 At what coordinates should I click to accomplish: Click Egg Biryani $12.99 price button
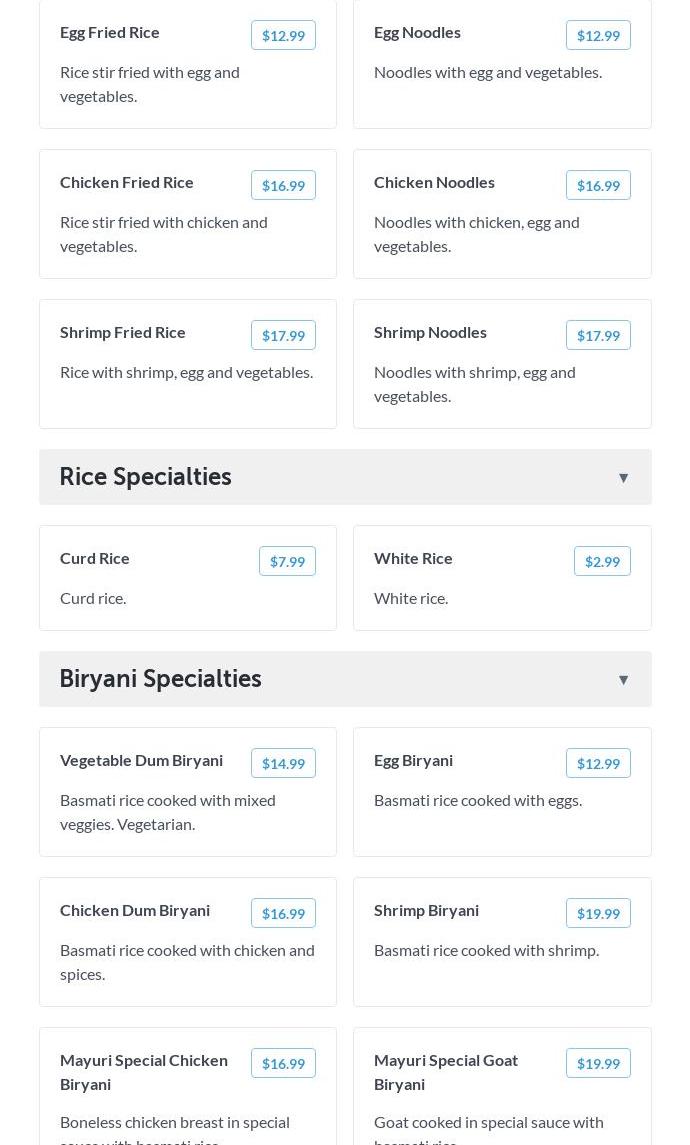(598, 763)
